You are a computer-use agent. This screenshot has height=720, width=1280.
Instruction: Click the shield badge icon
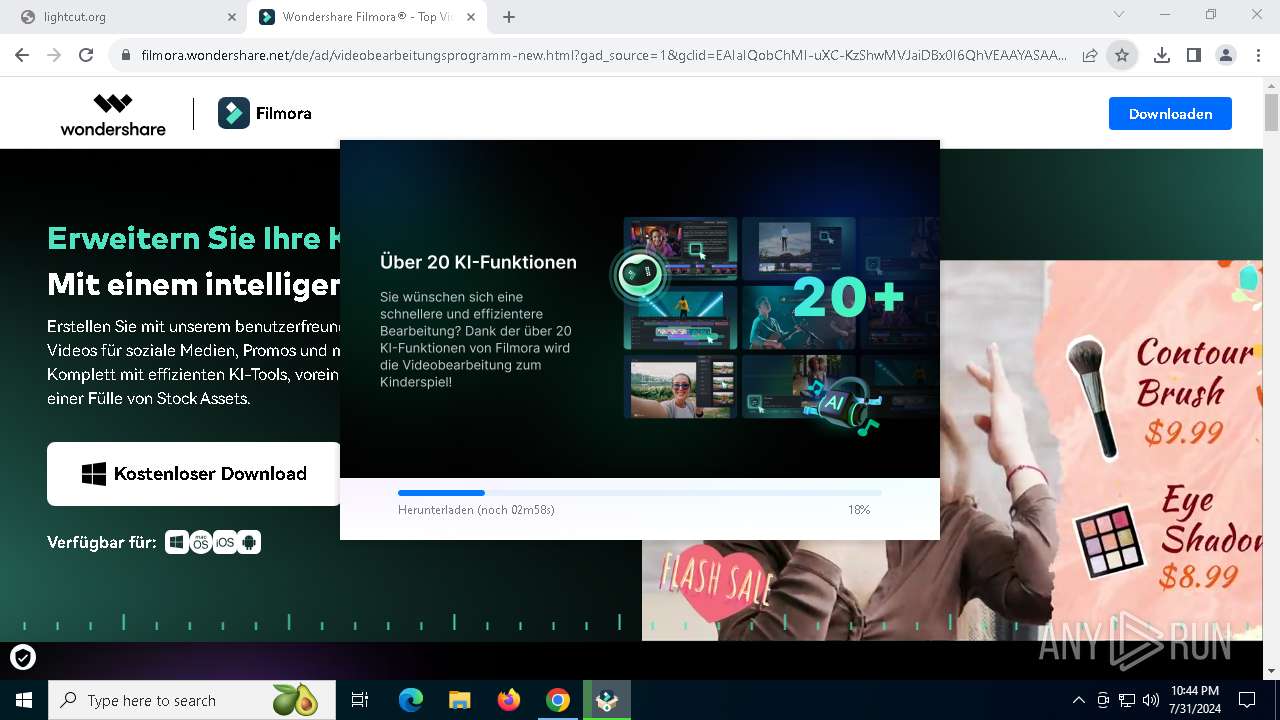pos(22,657)
